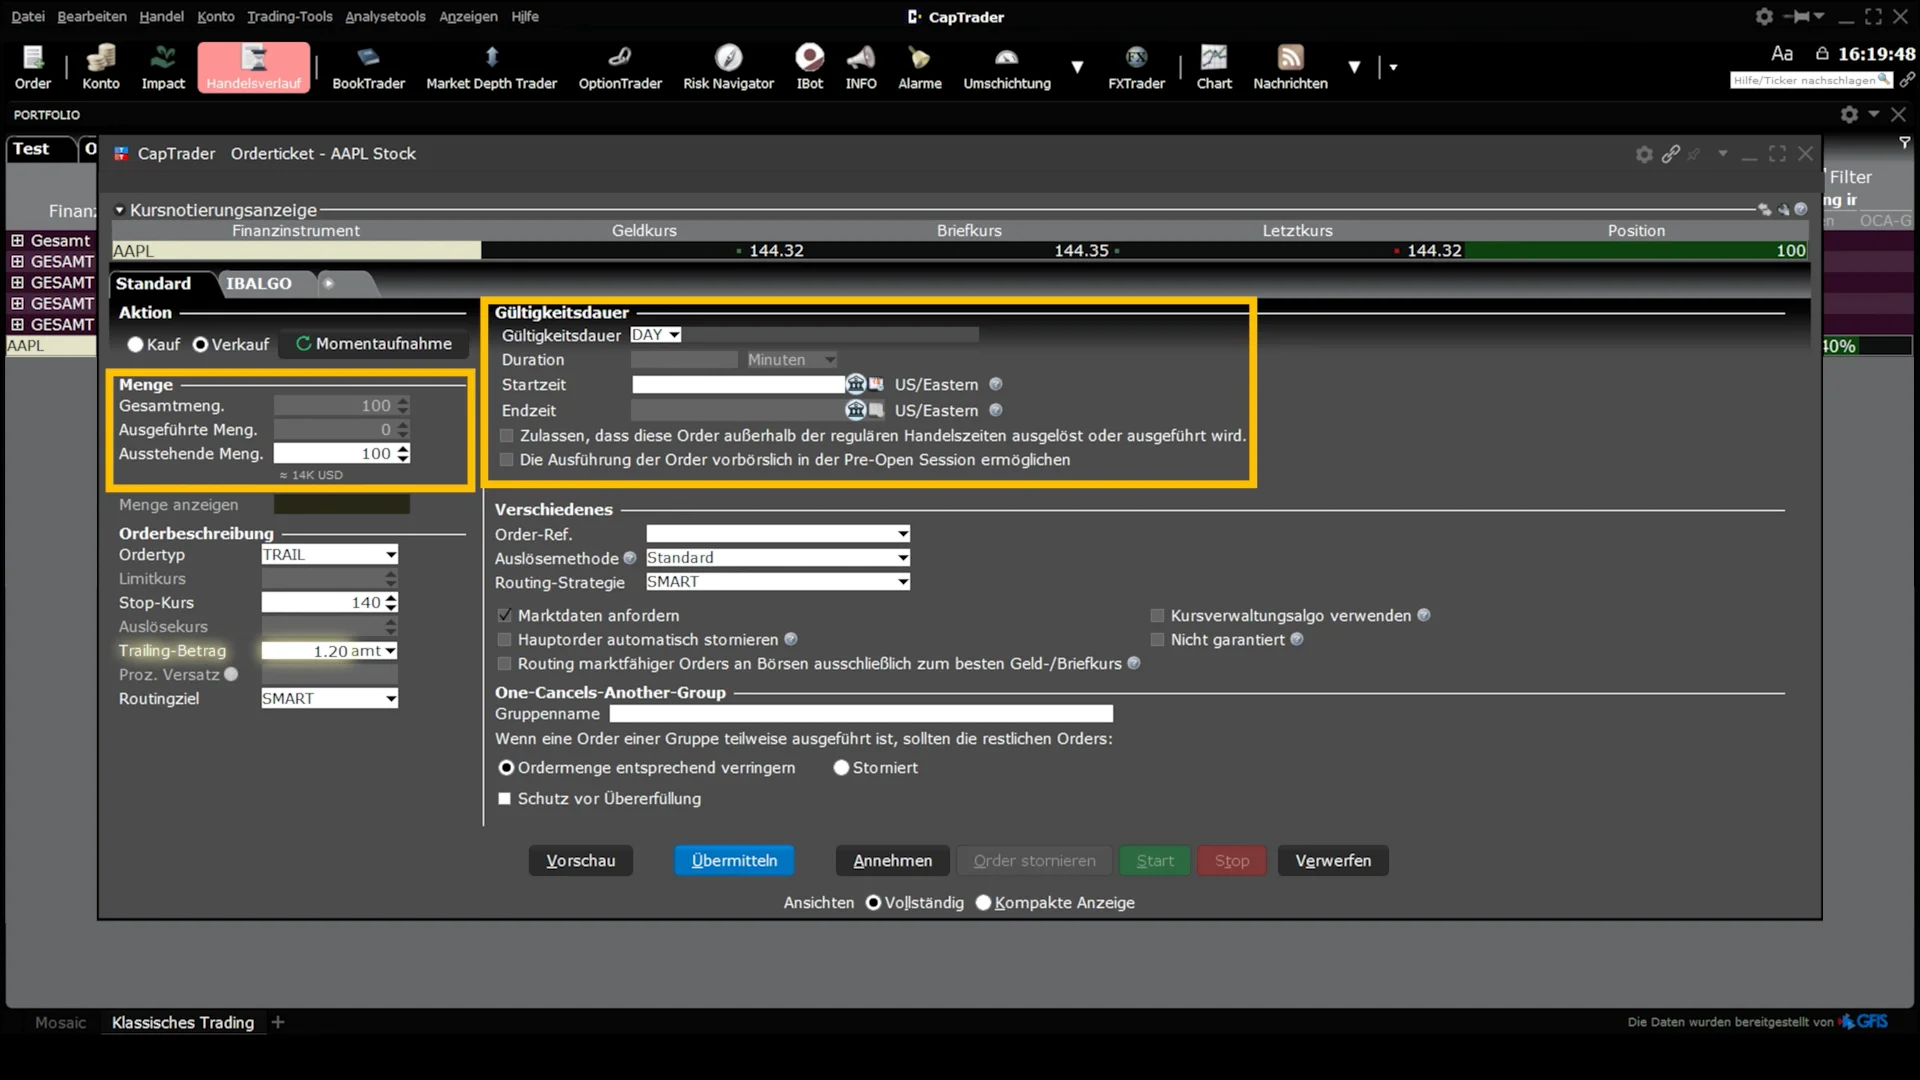Screen dimensions: 1920x1080
Task: Click the Übermitteln button
Action: 733,860
